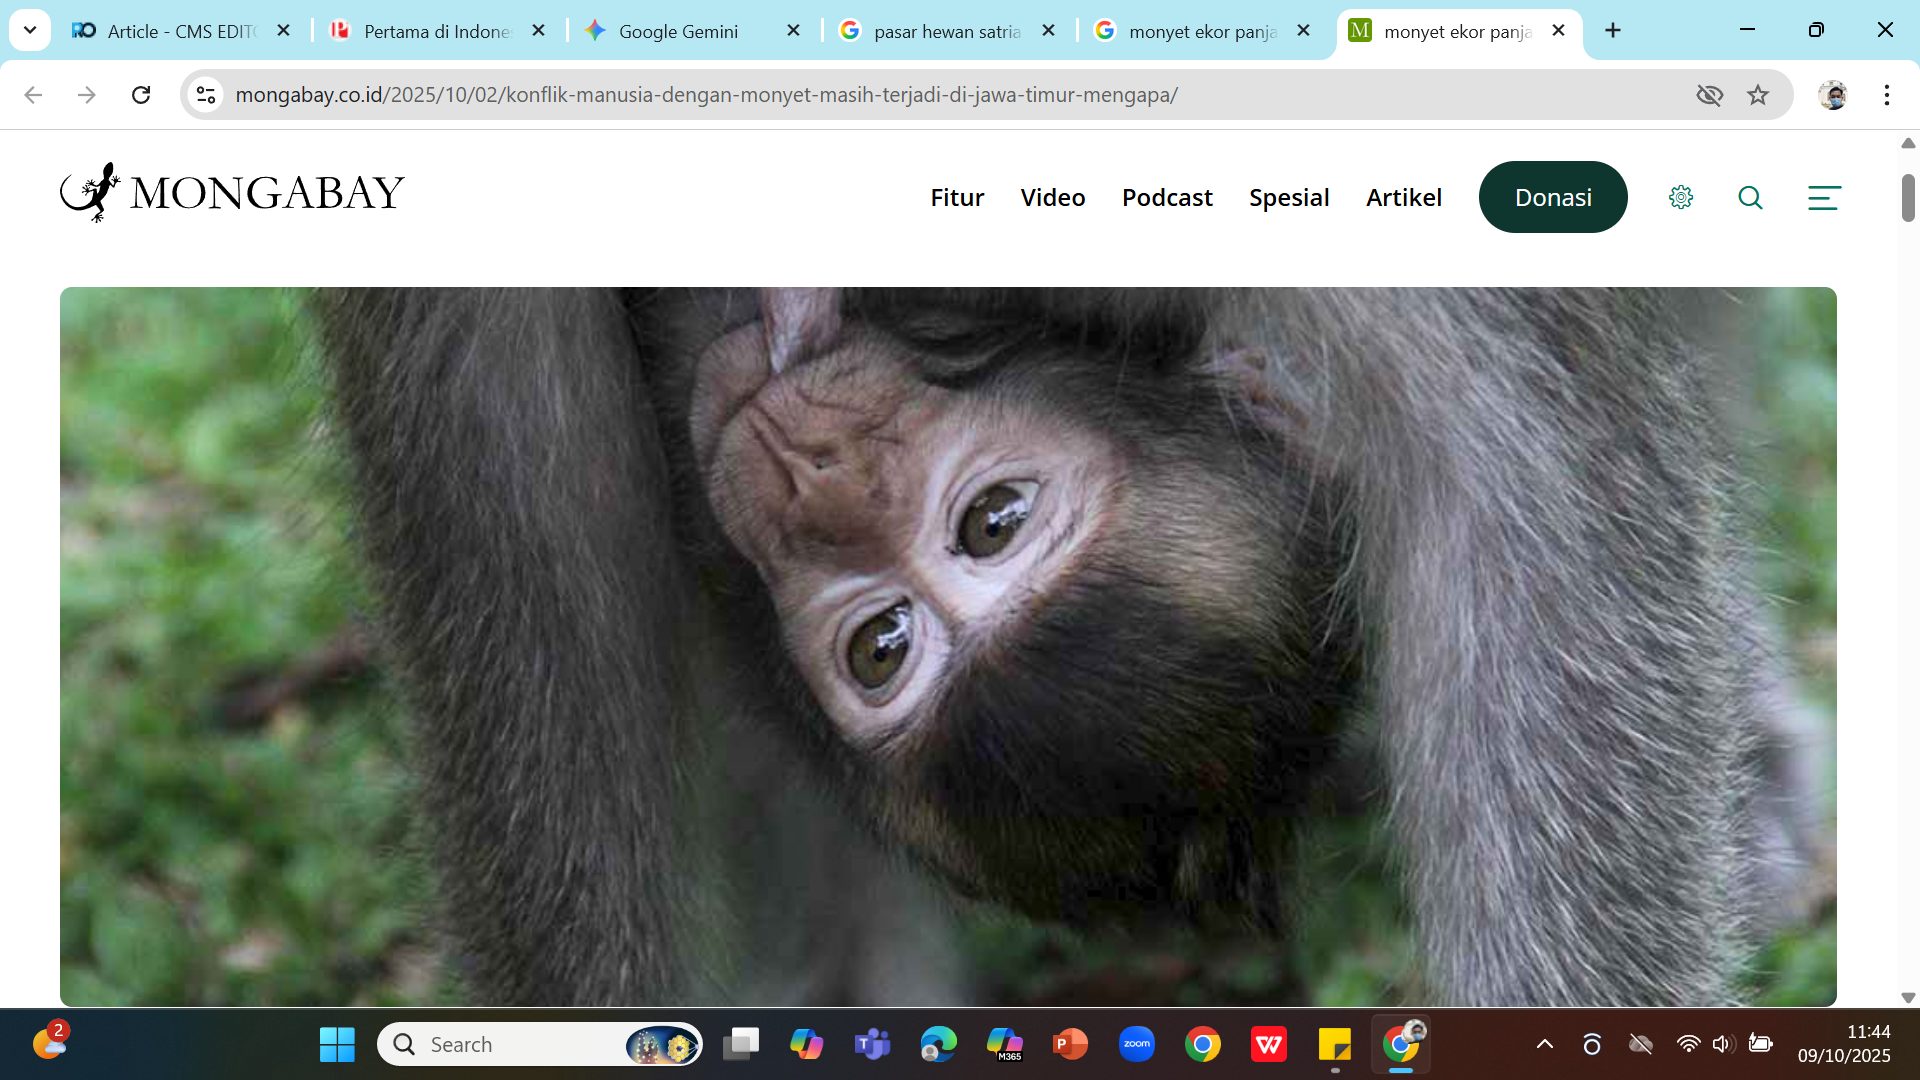This screenshot has height=1080, width=1920.
Task: Bookmark this page with star icon
Action: pyautogui.click(x=1758, y=95)
